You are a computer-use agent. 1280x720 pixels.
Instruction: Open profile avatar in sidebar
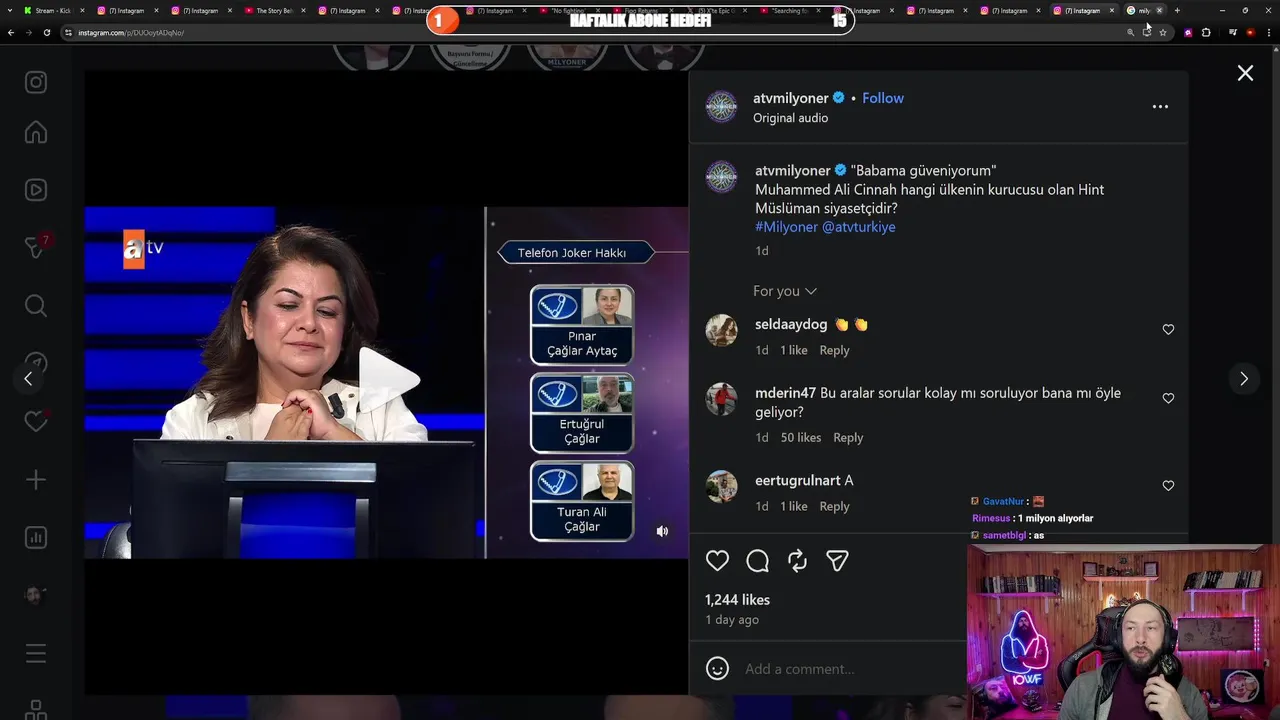[36, 596]
